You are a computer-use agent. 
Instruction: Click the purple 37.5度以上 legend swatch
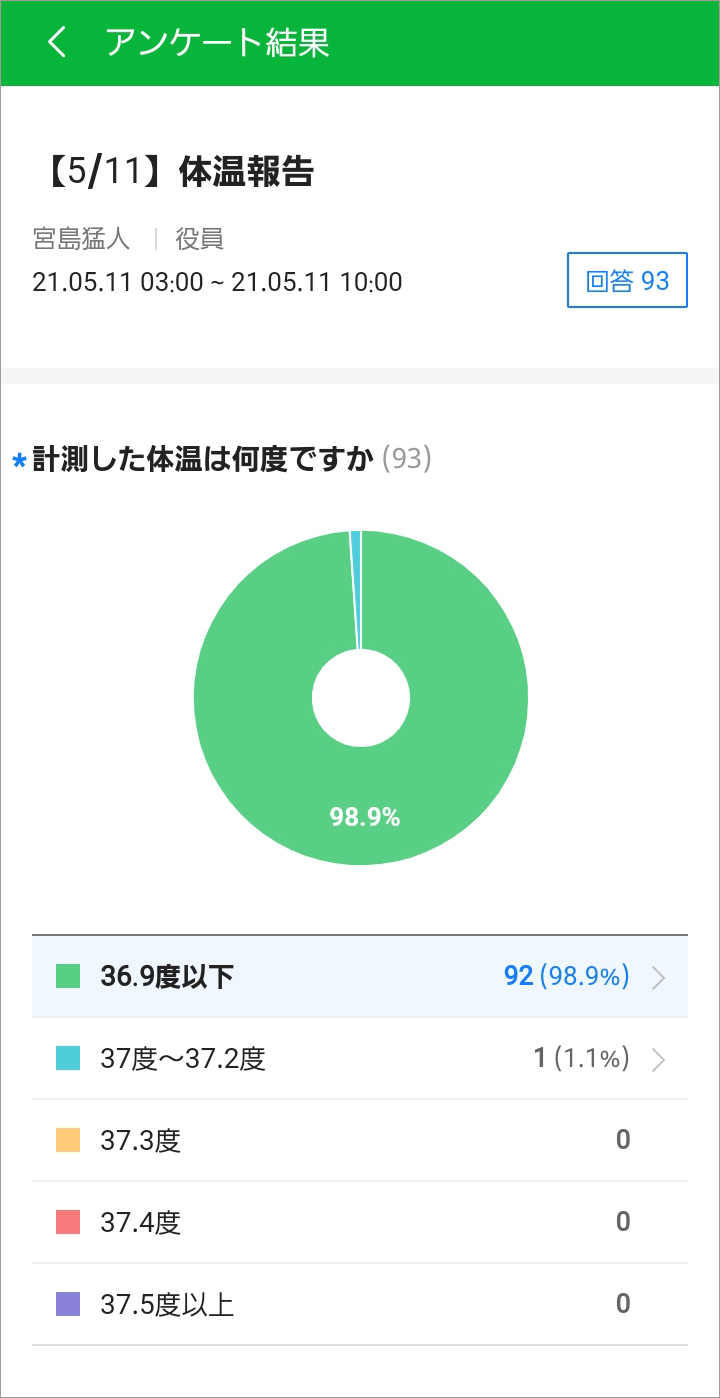point(68,1304)
